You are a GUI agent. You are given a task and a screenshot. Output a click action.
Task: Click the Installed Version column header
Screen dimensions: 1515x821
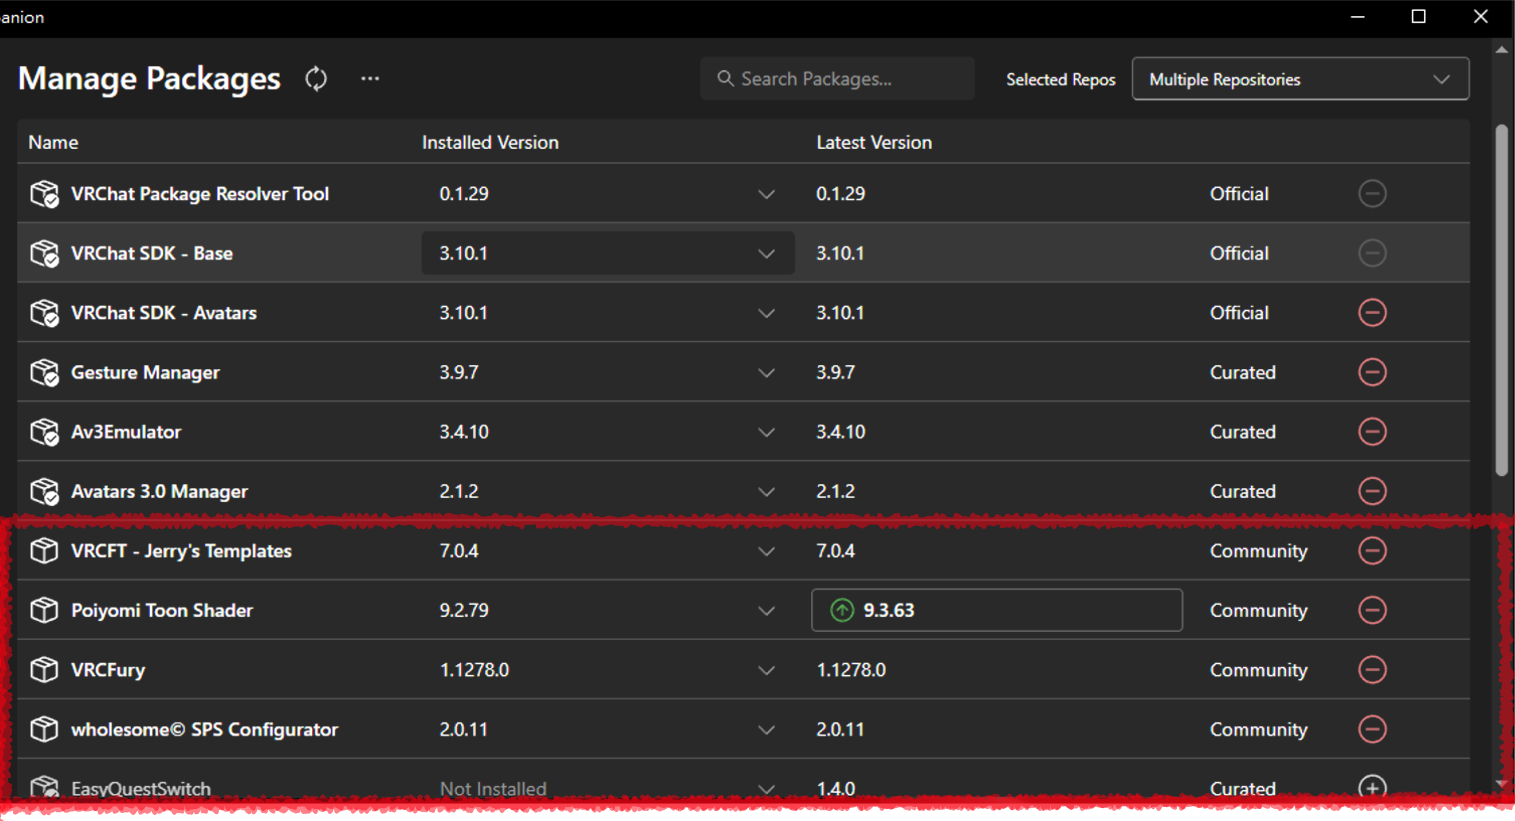(490, 142)
